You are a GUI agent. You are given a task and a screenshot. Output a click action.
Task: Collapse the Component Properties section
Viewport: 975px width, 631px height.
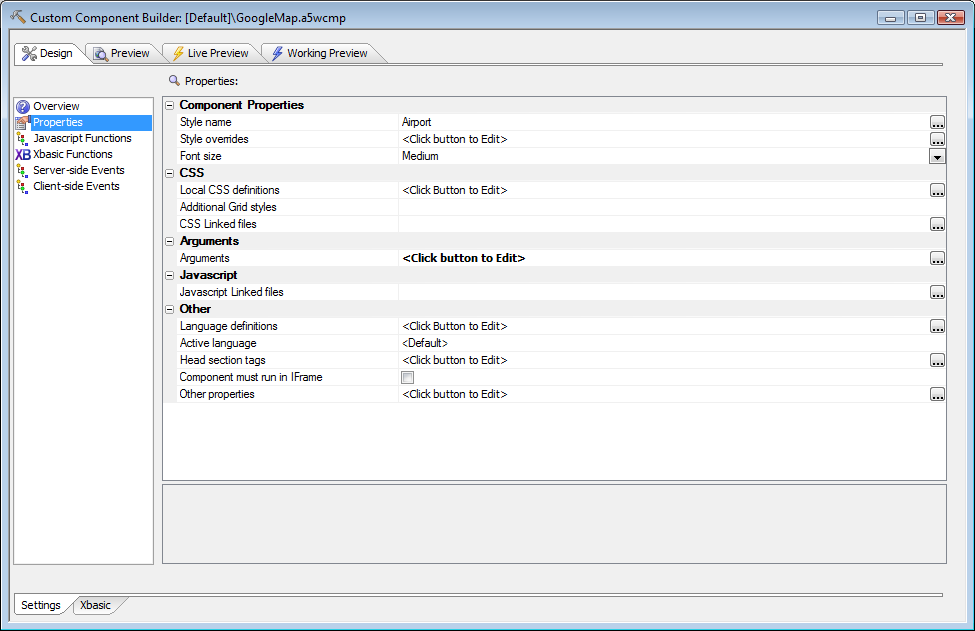click(x=169, y=106)
